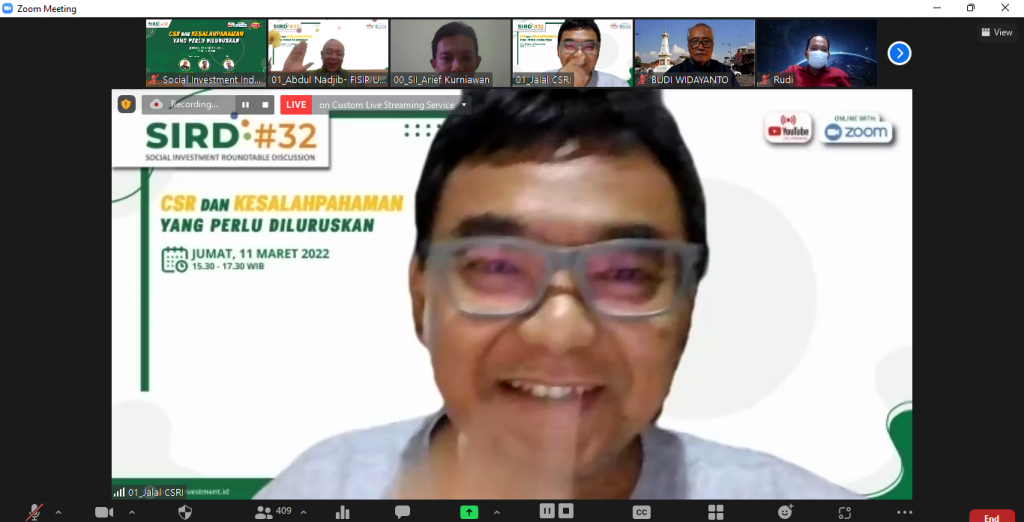Open the View layout menu
1024x522 pixels.
(996, 32)
